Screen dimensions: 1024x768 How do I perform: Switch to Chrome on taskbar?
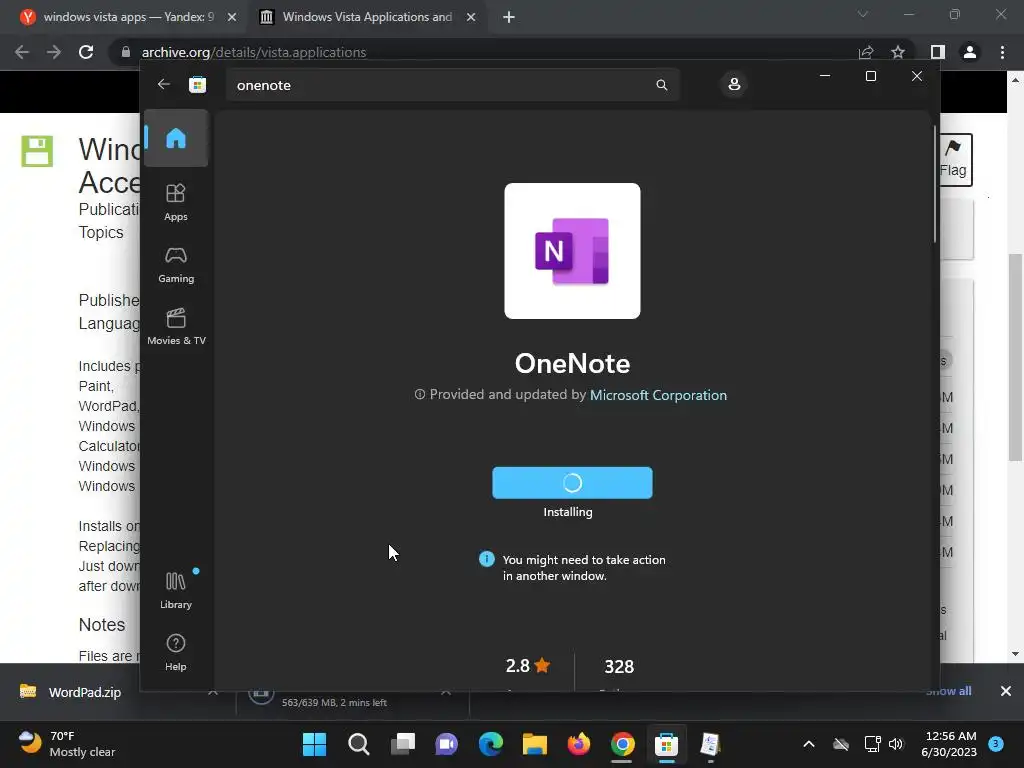tap(622, 744)
